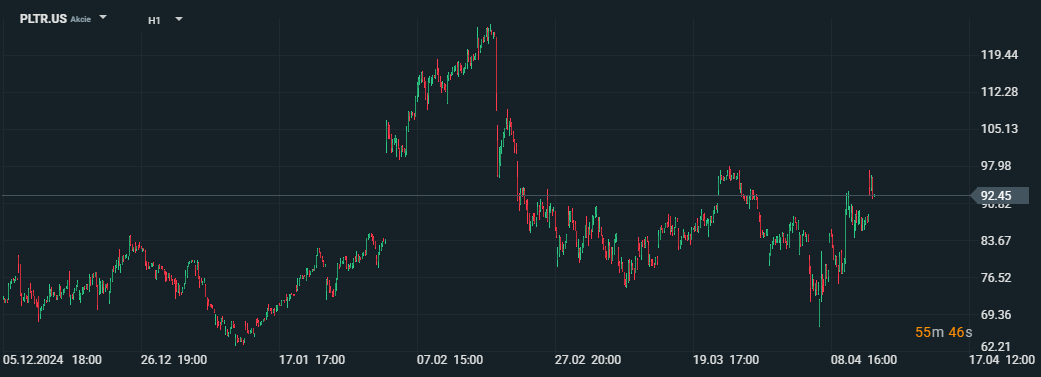The height and width of the screenshot is (377, 1041).
Task: Expand the H1 timeframe dropdown arrow
Action: click(x=179, y=19)
